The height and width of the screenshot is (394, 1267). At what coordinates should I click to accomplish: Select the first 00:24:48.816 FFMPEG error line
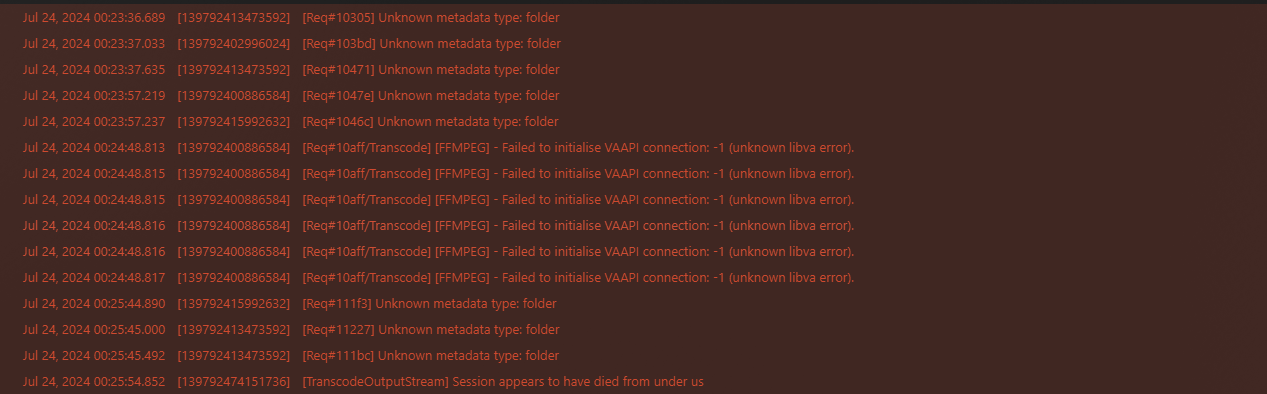633,226
